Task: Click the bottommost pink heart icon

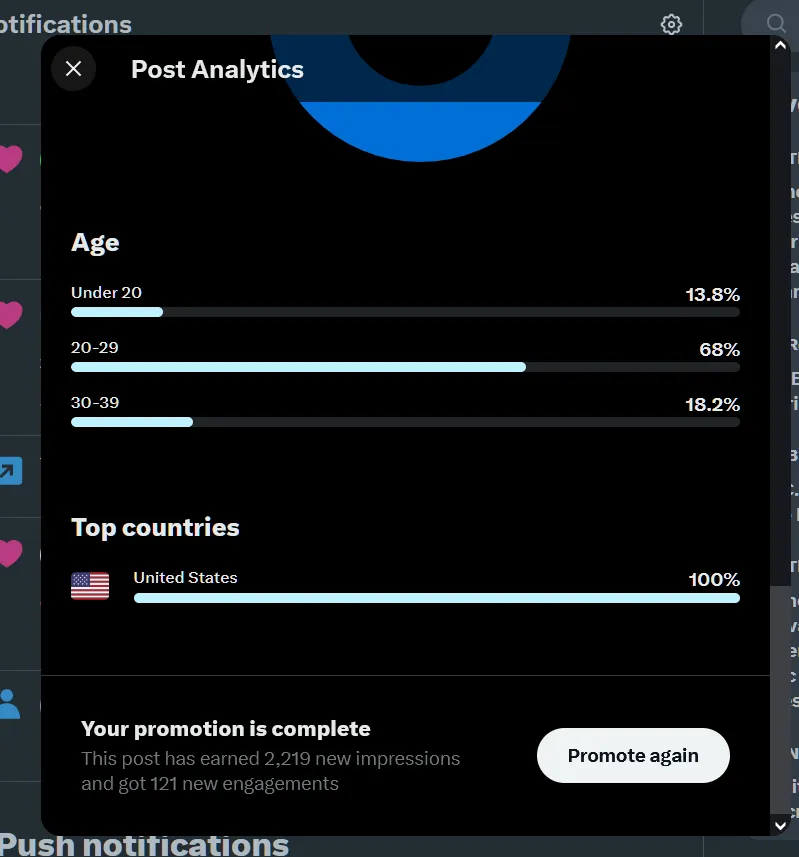Action: point(9,553)
